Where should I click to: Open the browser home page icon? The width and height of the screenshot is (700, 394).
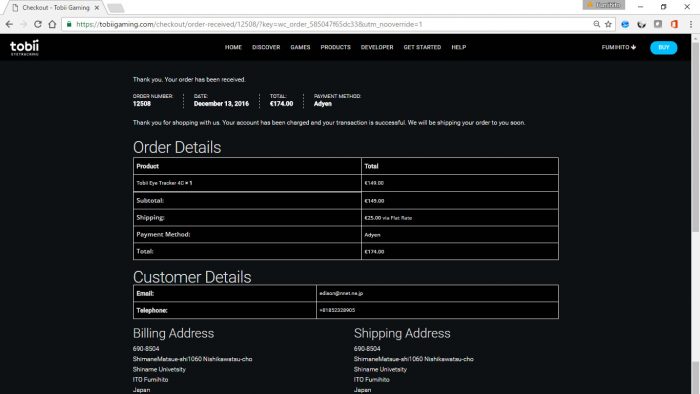(52, 24)
